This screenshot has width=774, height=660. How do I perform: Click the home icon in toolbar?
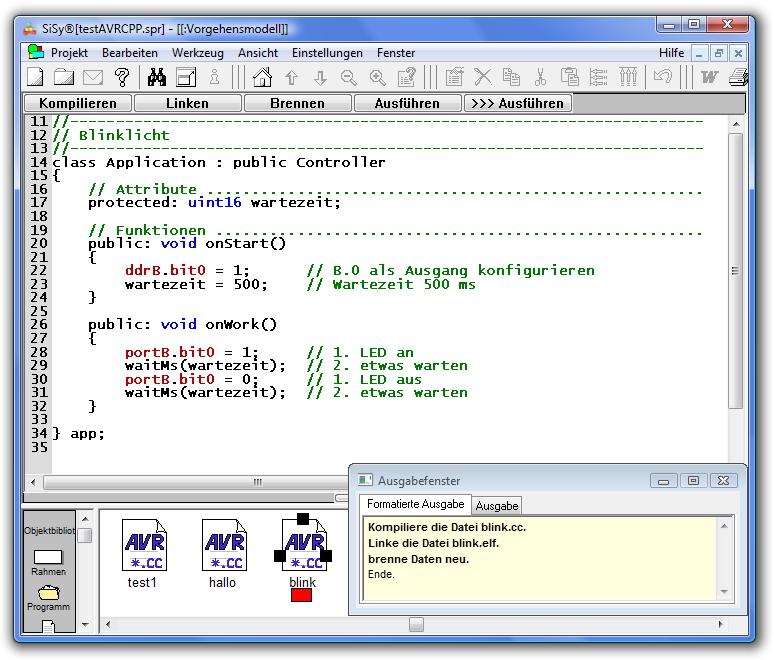[262, 77]
